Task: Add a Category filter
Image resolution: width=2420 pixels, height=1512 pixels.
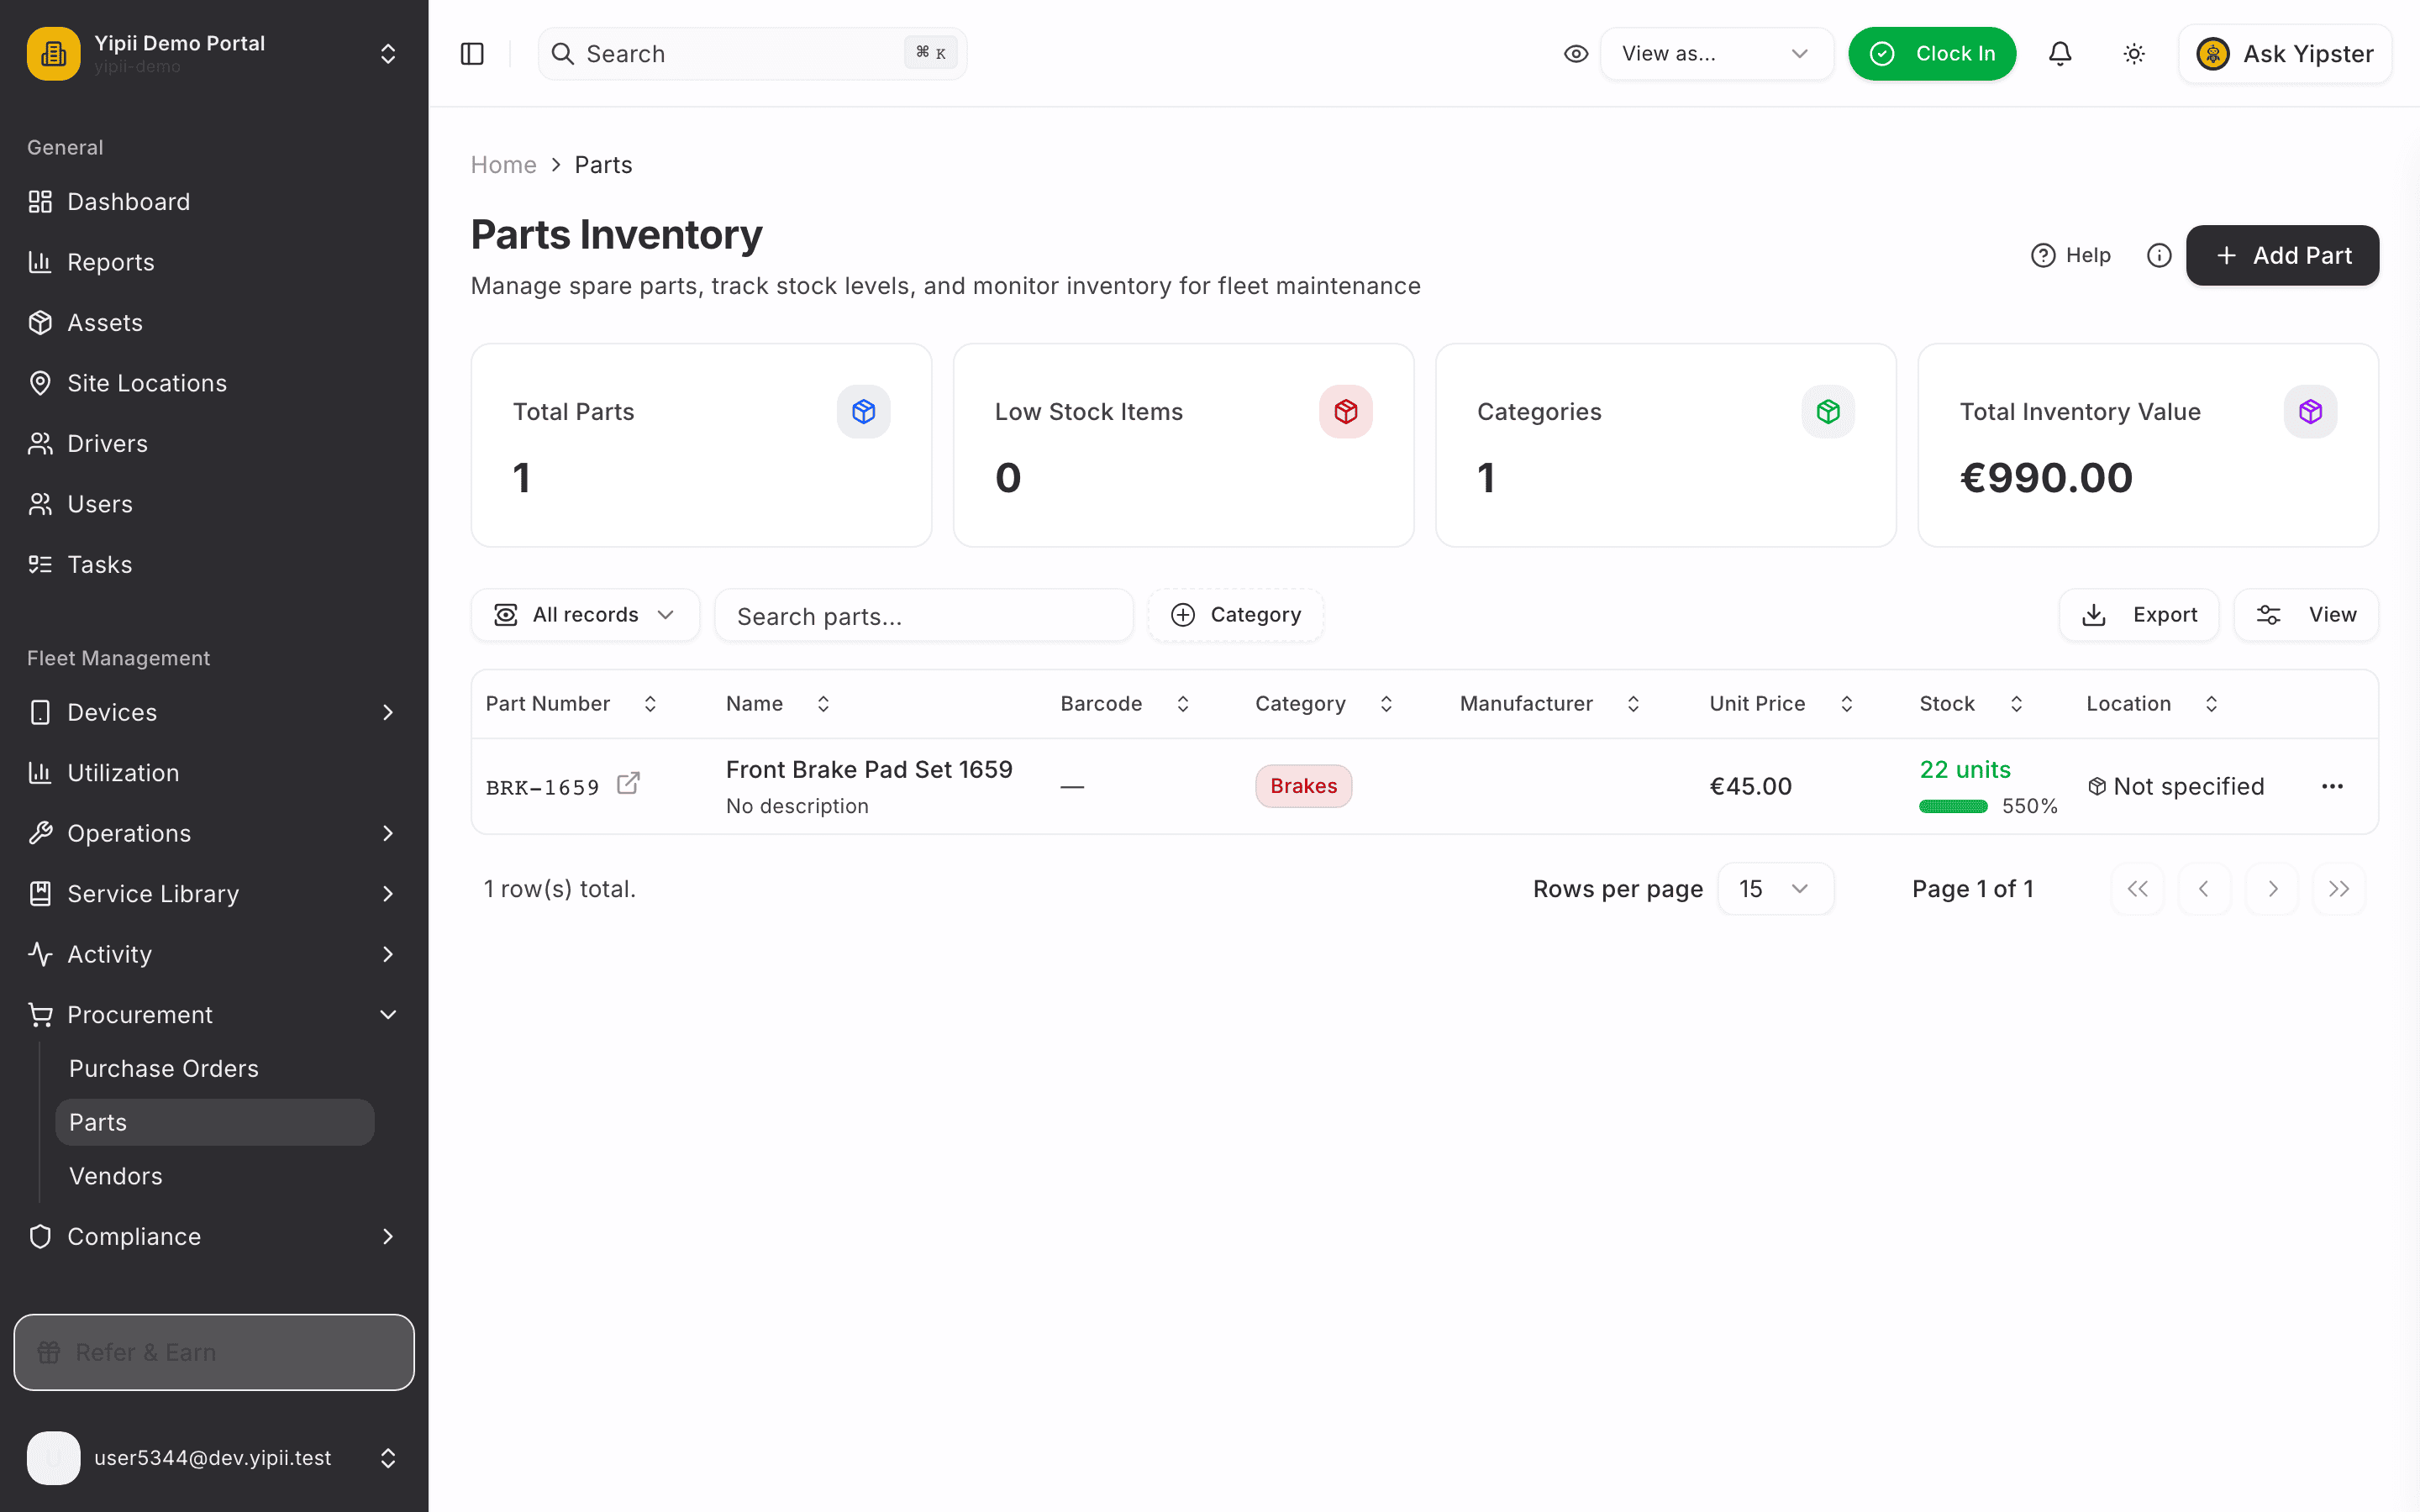Action: tap(1236, 615)
